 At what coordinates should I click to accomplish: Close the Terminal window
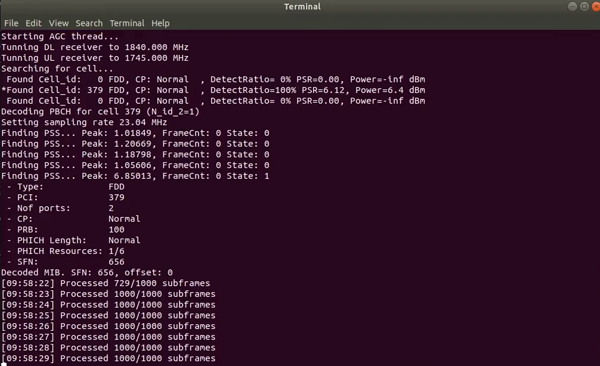point(596,7)
